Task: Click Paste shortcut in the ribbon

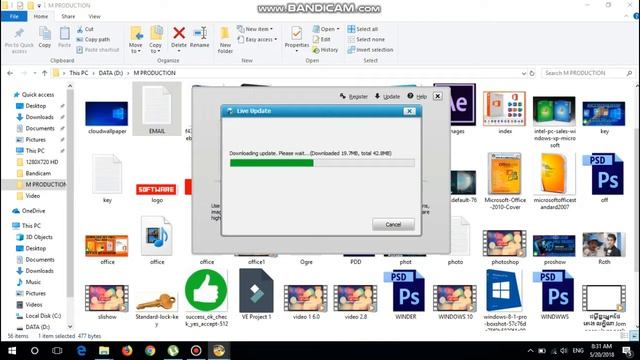Action: pyautogui.click(x=98, y=50)
